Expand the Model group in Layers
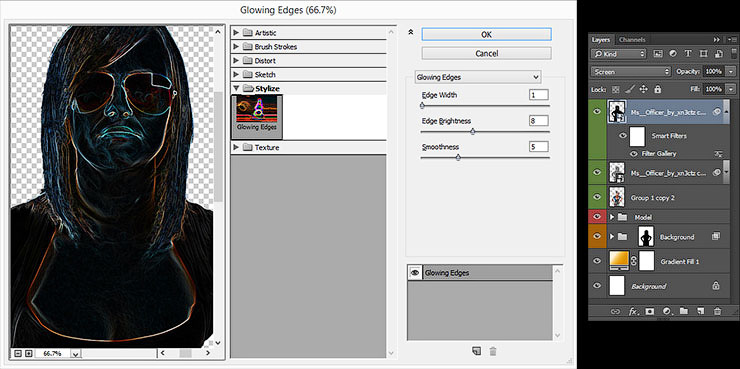 613,217
